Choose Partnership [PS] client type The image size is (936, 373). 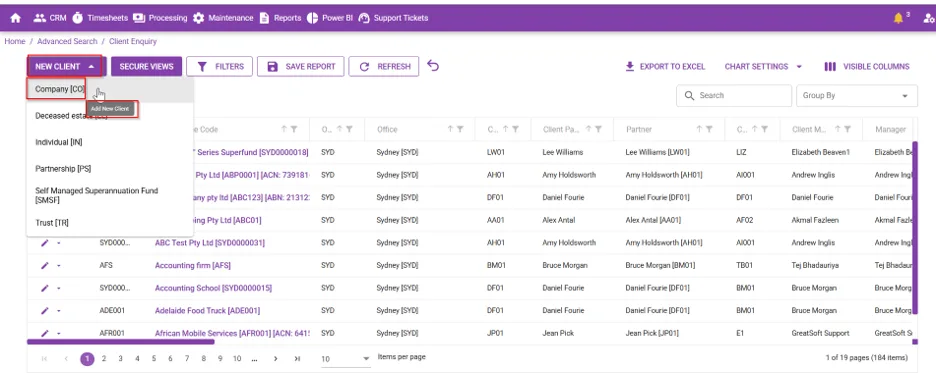tap(110, 169)
